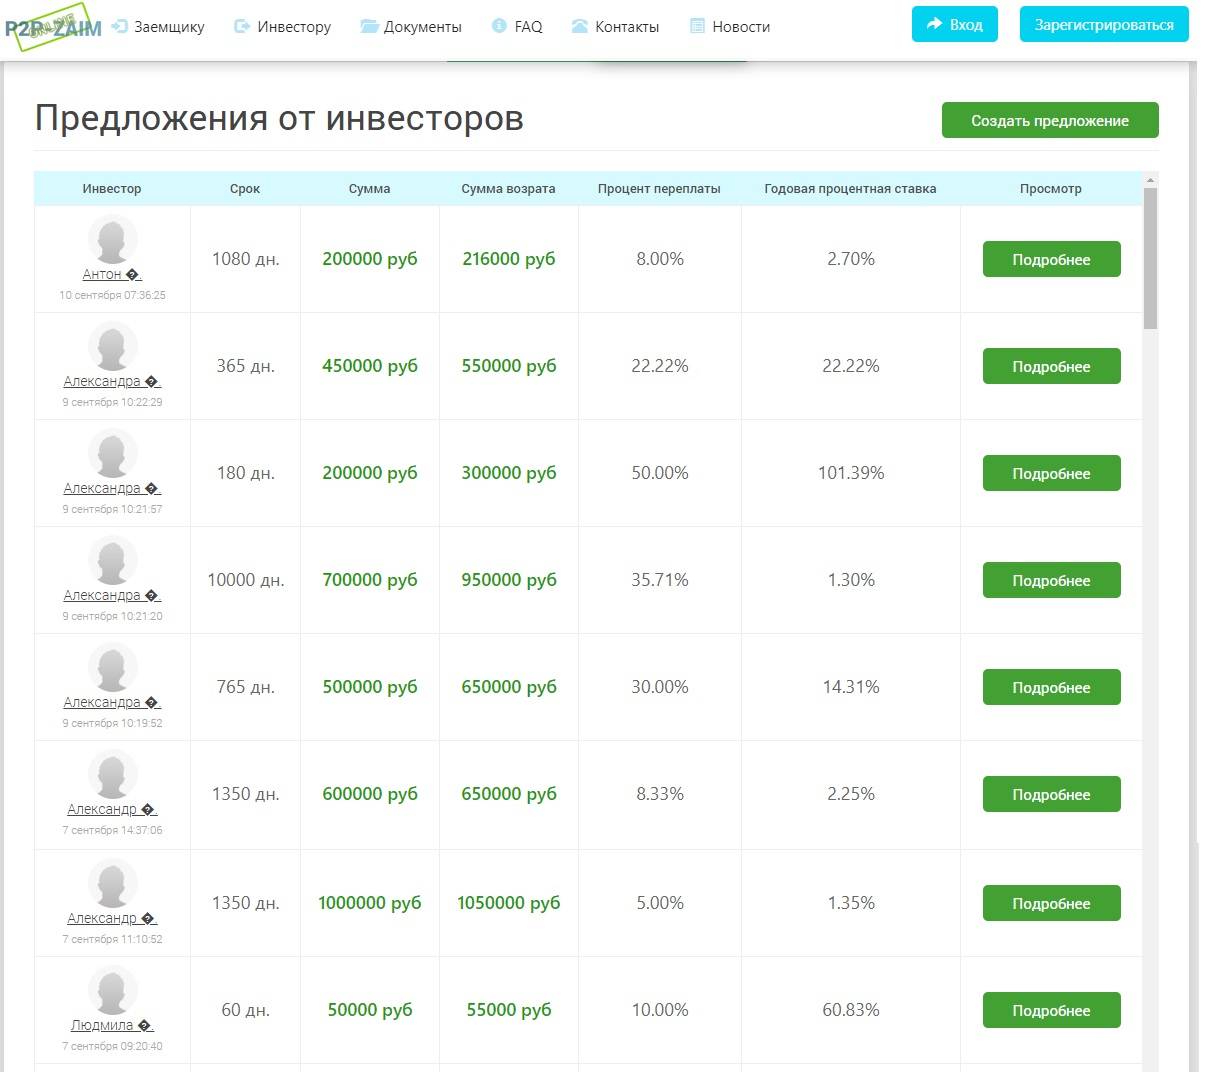Click the icon beside the Инвестору menu item

click(242, 26)
